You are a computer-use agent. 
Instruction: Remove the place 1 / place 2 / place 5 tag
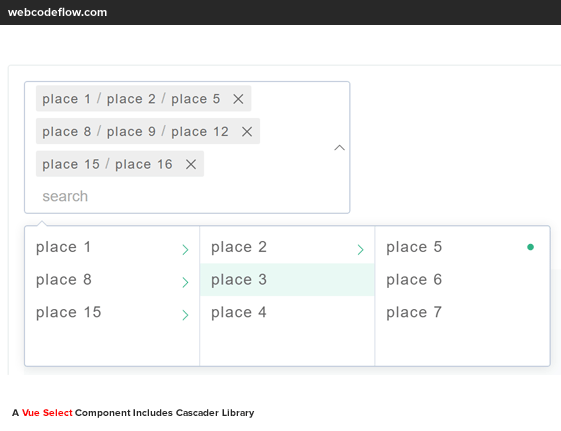tap(238, 99)
